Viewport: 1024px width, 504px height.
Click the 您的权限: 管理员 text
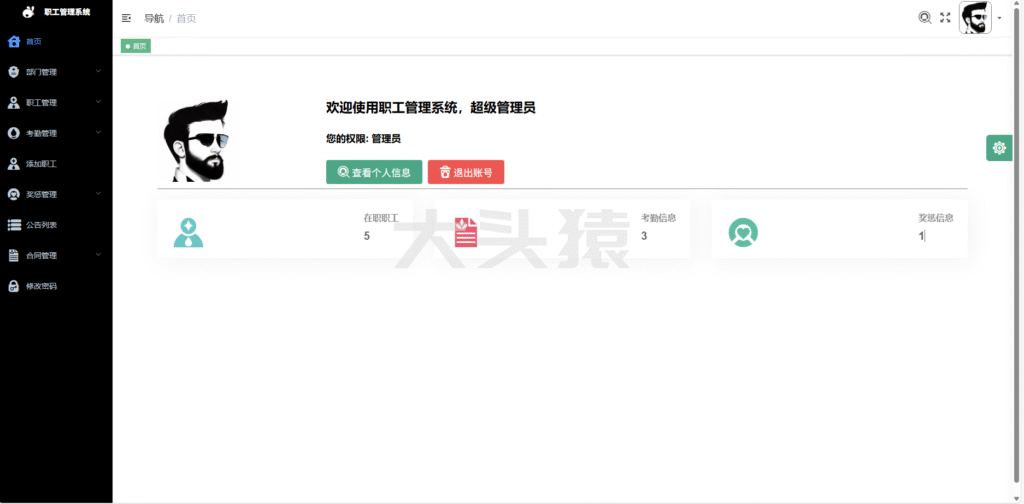tap(363, 138)
